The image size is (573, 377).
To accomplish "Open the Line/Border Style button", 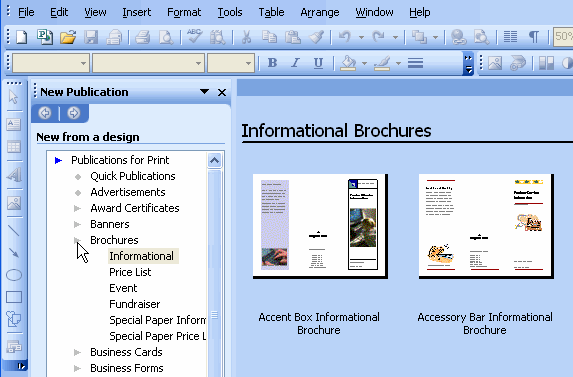I will pyautogui.click(x=415, y=63).
